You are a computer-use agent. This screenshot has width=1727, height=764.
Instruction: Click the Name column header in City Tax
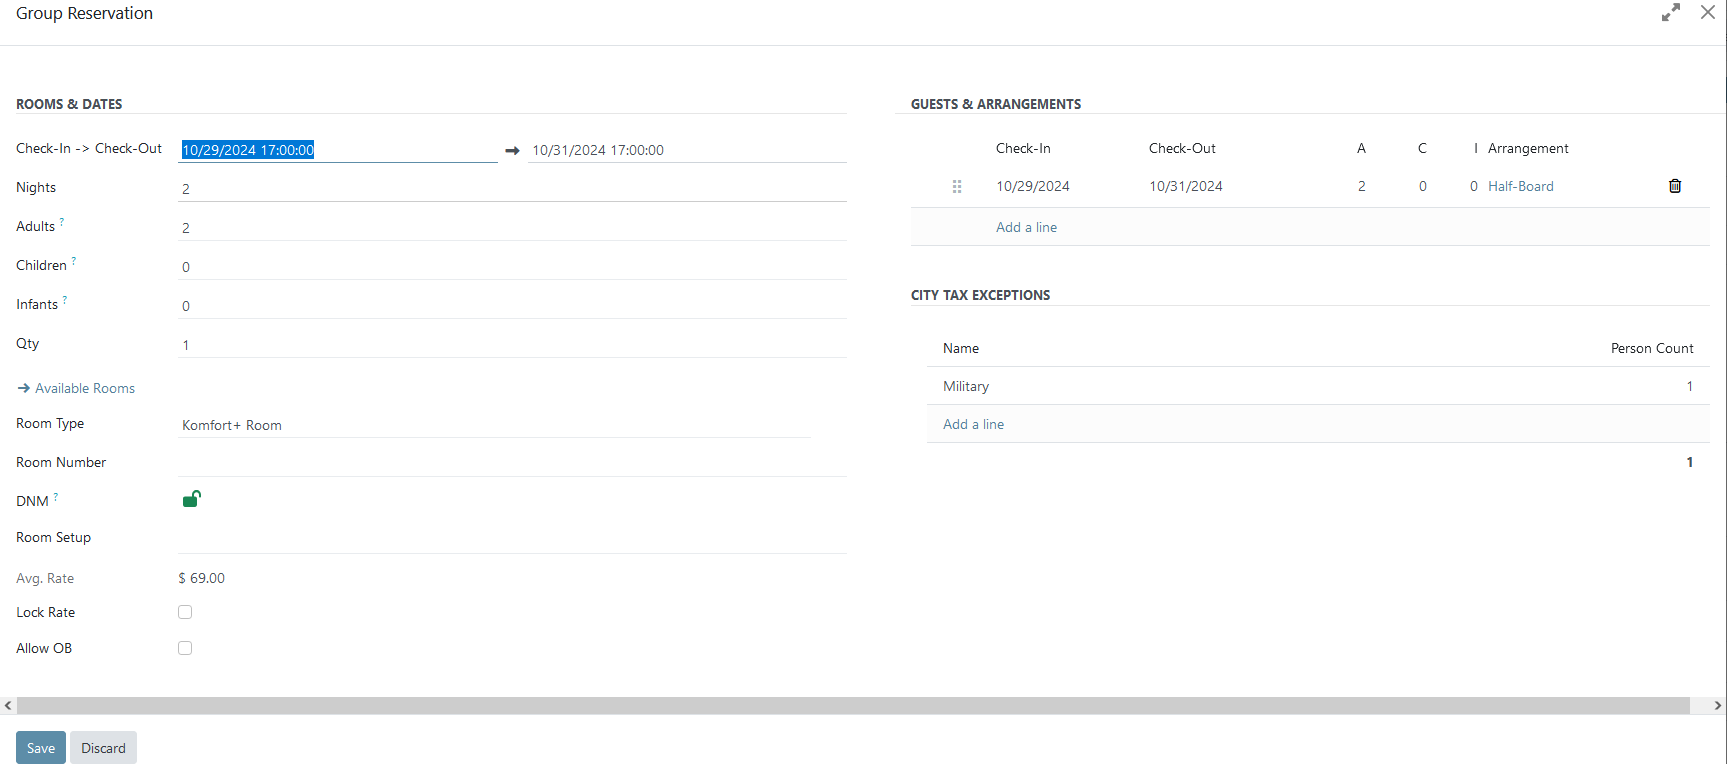click(961, 348)
